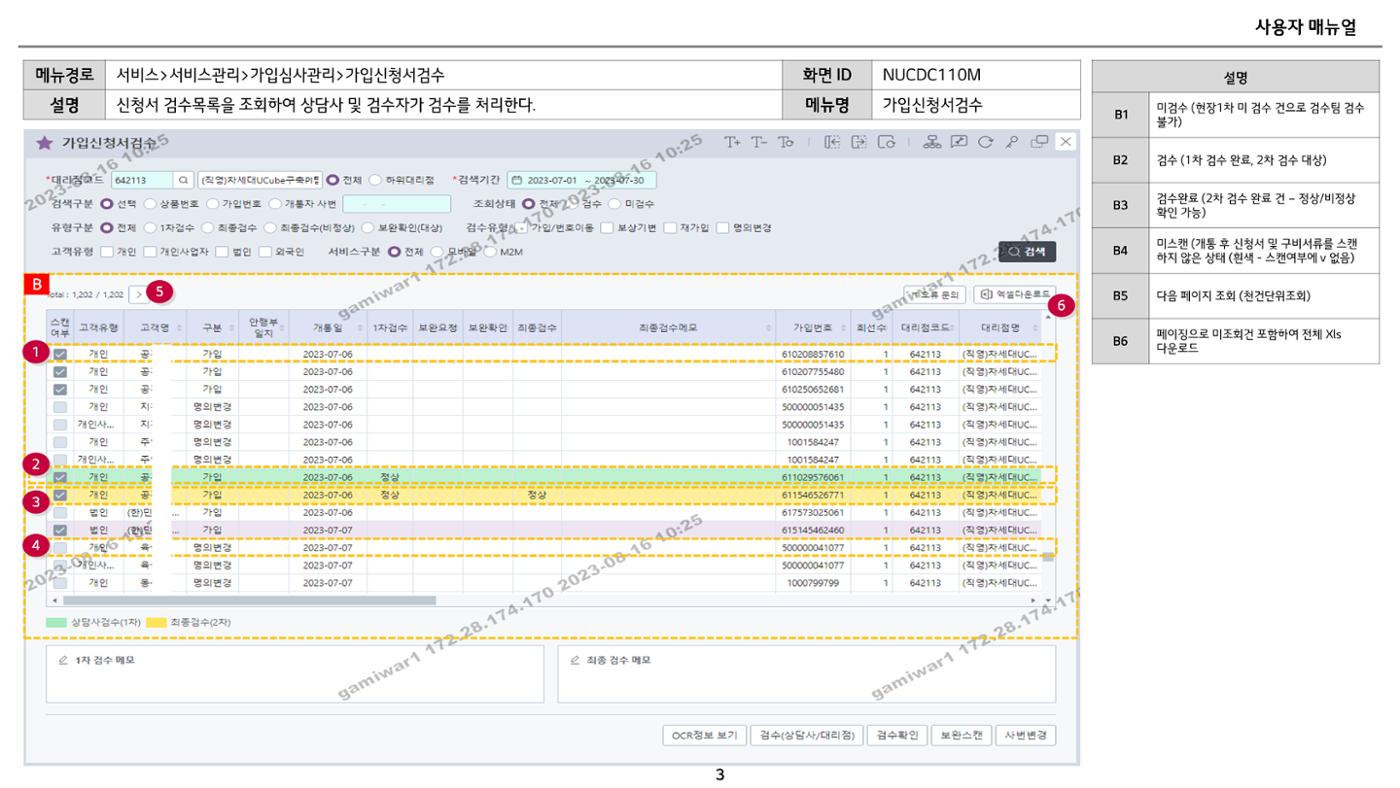This screenshot has width=1400, height=788.
Task: Go to next page with > button
Action: 138,294
